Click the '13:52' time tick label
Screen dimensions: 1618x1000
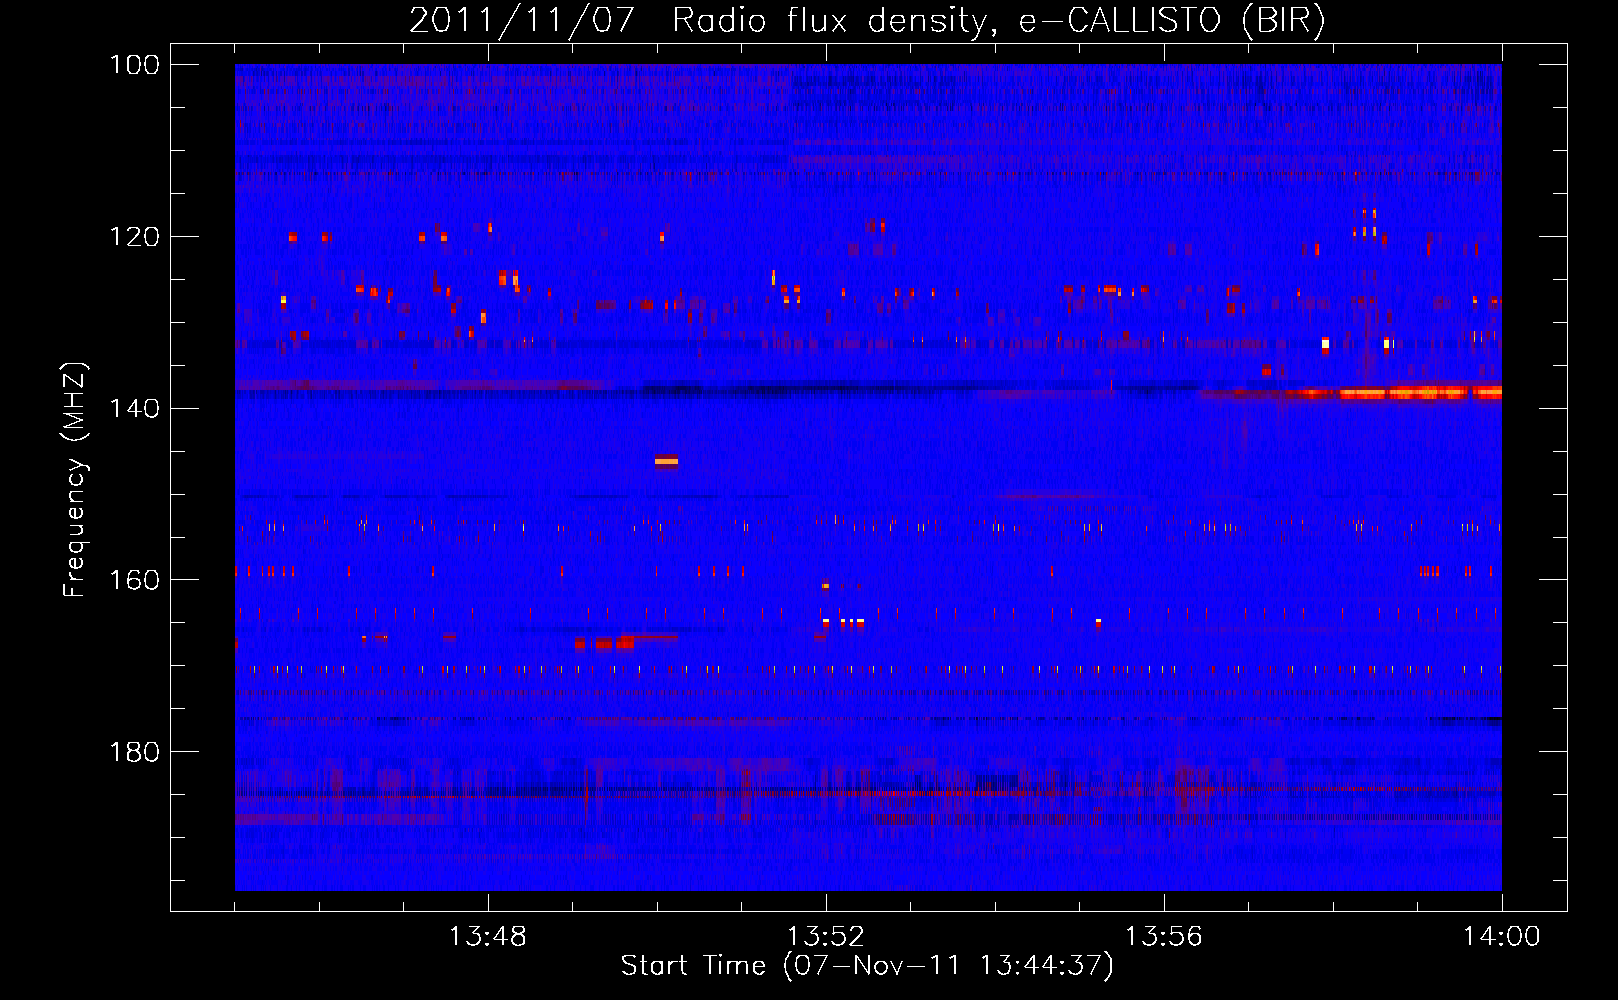(826, 937)
